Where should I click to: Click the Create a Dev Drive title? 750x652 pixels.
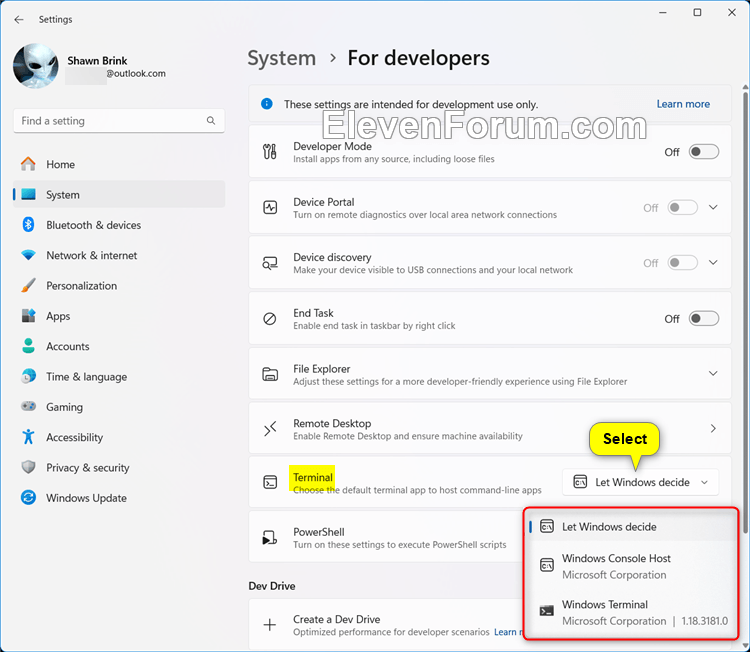337,619
